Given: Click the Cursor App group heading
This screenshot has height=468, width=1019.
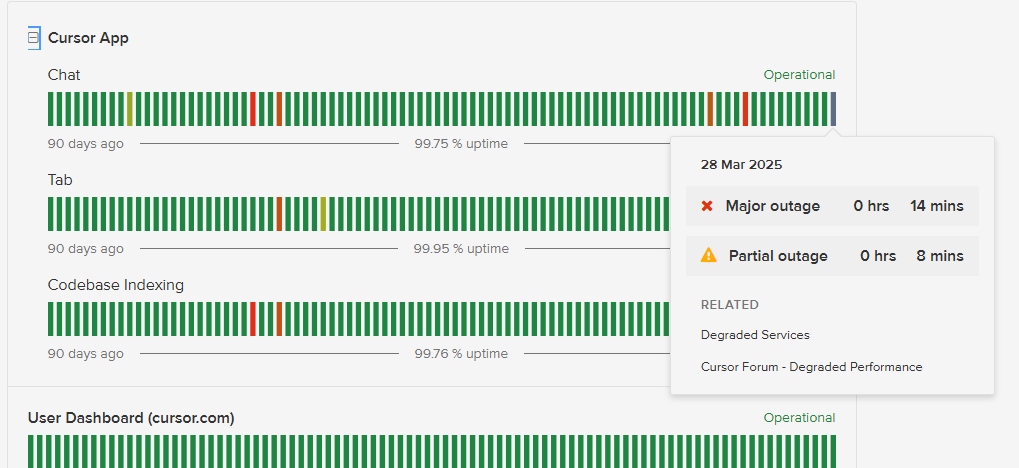Looking at the screenshot, I should coord(88,38).
